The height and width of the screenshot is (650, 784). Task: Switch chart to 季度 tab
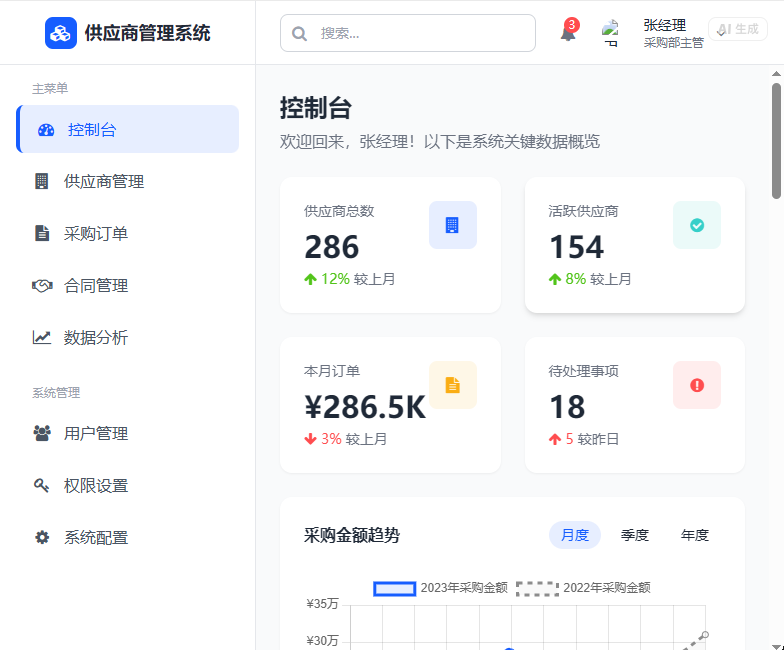(635, 535)
